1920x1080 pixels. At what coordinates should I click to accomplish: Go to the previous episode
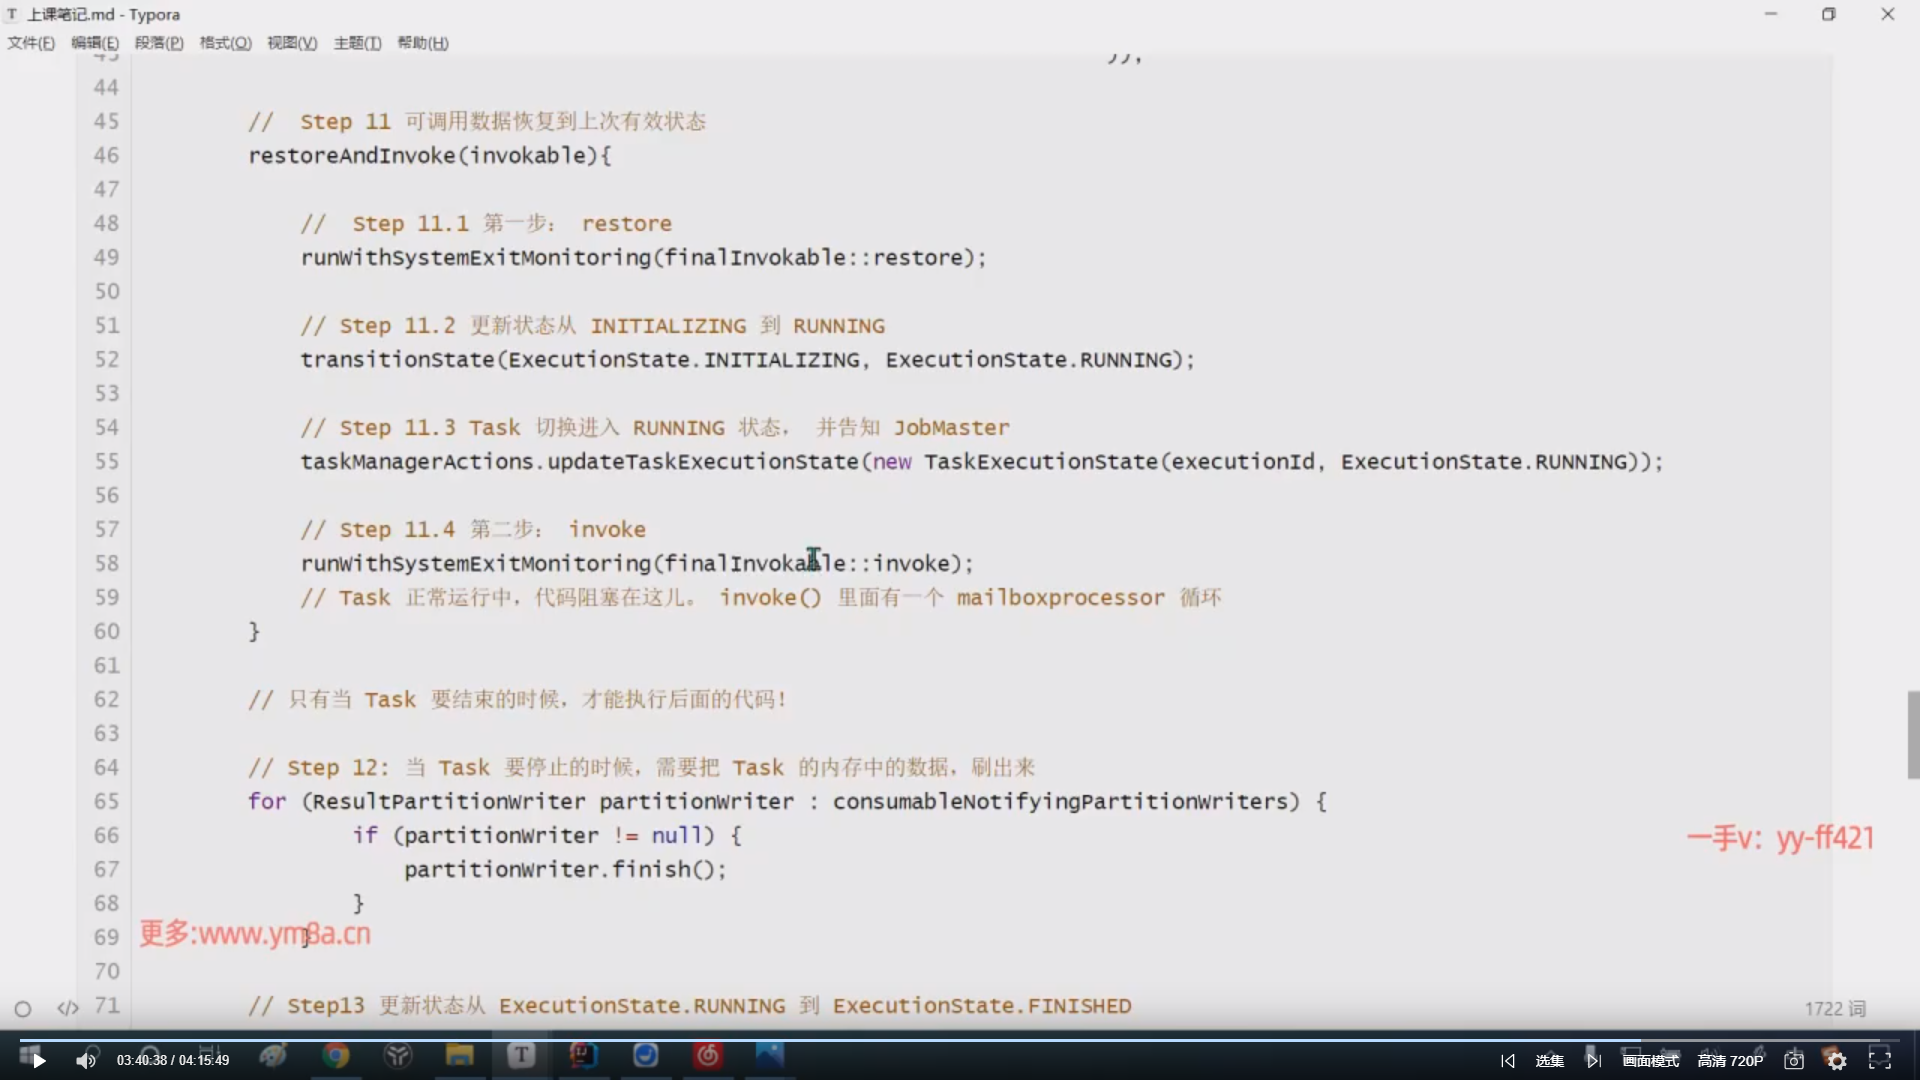pyautogui.click(x=1508, y=1060)
